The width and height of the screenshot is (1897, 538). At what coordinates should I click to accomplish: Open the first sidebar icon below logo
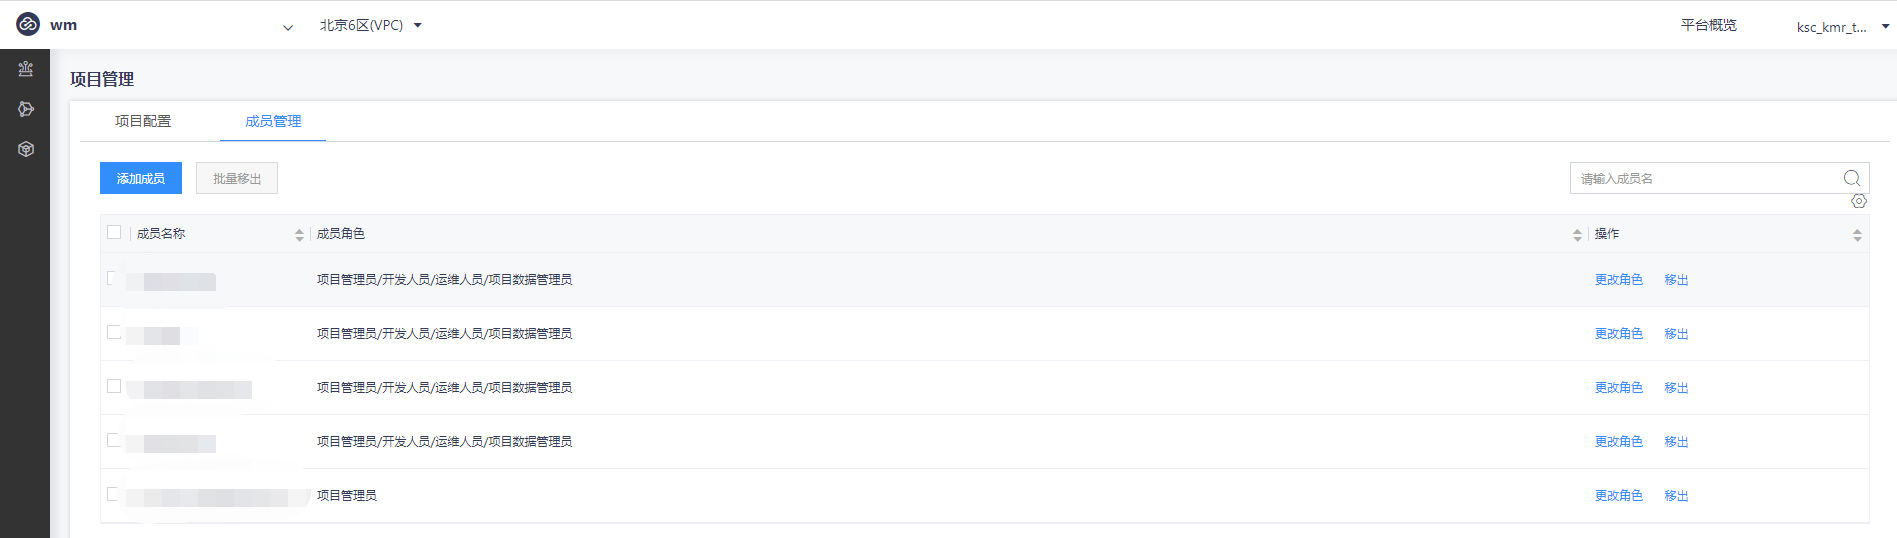click(26, 69)
